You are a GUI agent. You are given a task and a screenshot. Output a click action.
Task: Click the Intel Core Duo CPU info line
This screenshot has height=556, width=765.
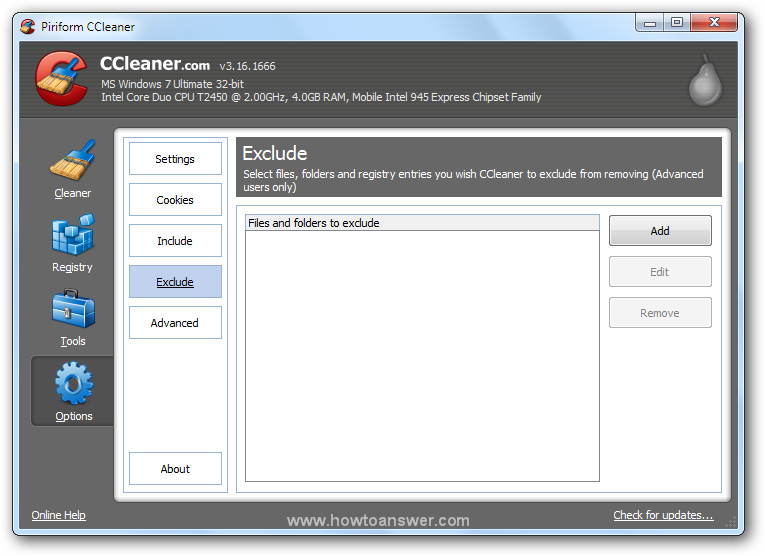321,97
